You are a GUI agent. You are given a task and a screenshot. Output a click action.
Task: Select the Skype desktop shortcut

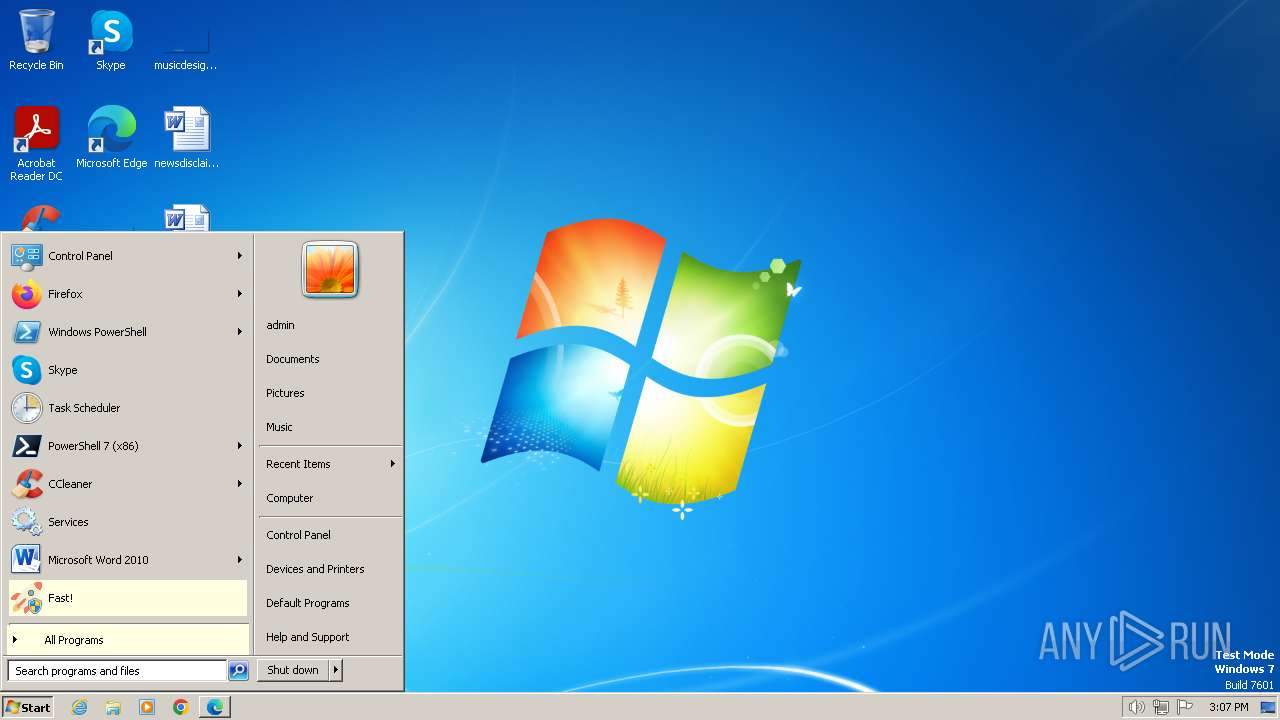(110, 40)
